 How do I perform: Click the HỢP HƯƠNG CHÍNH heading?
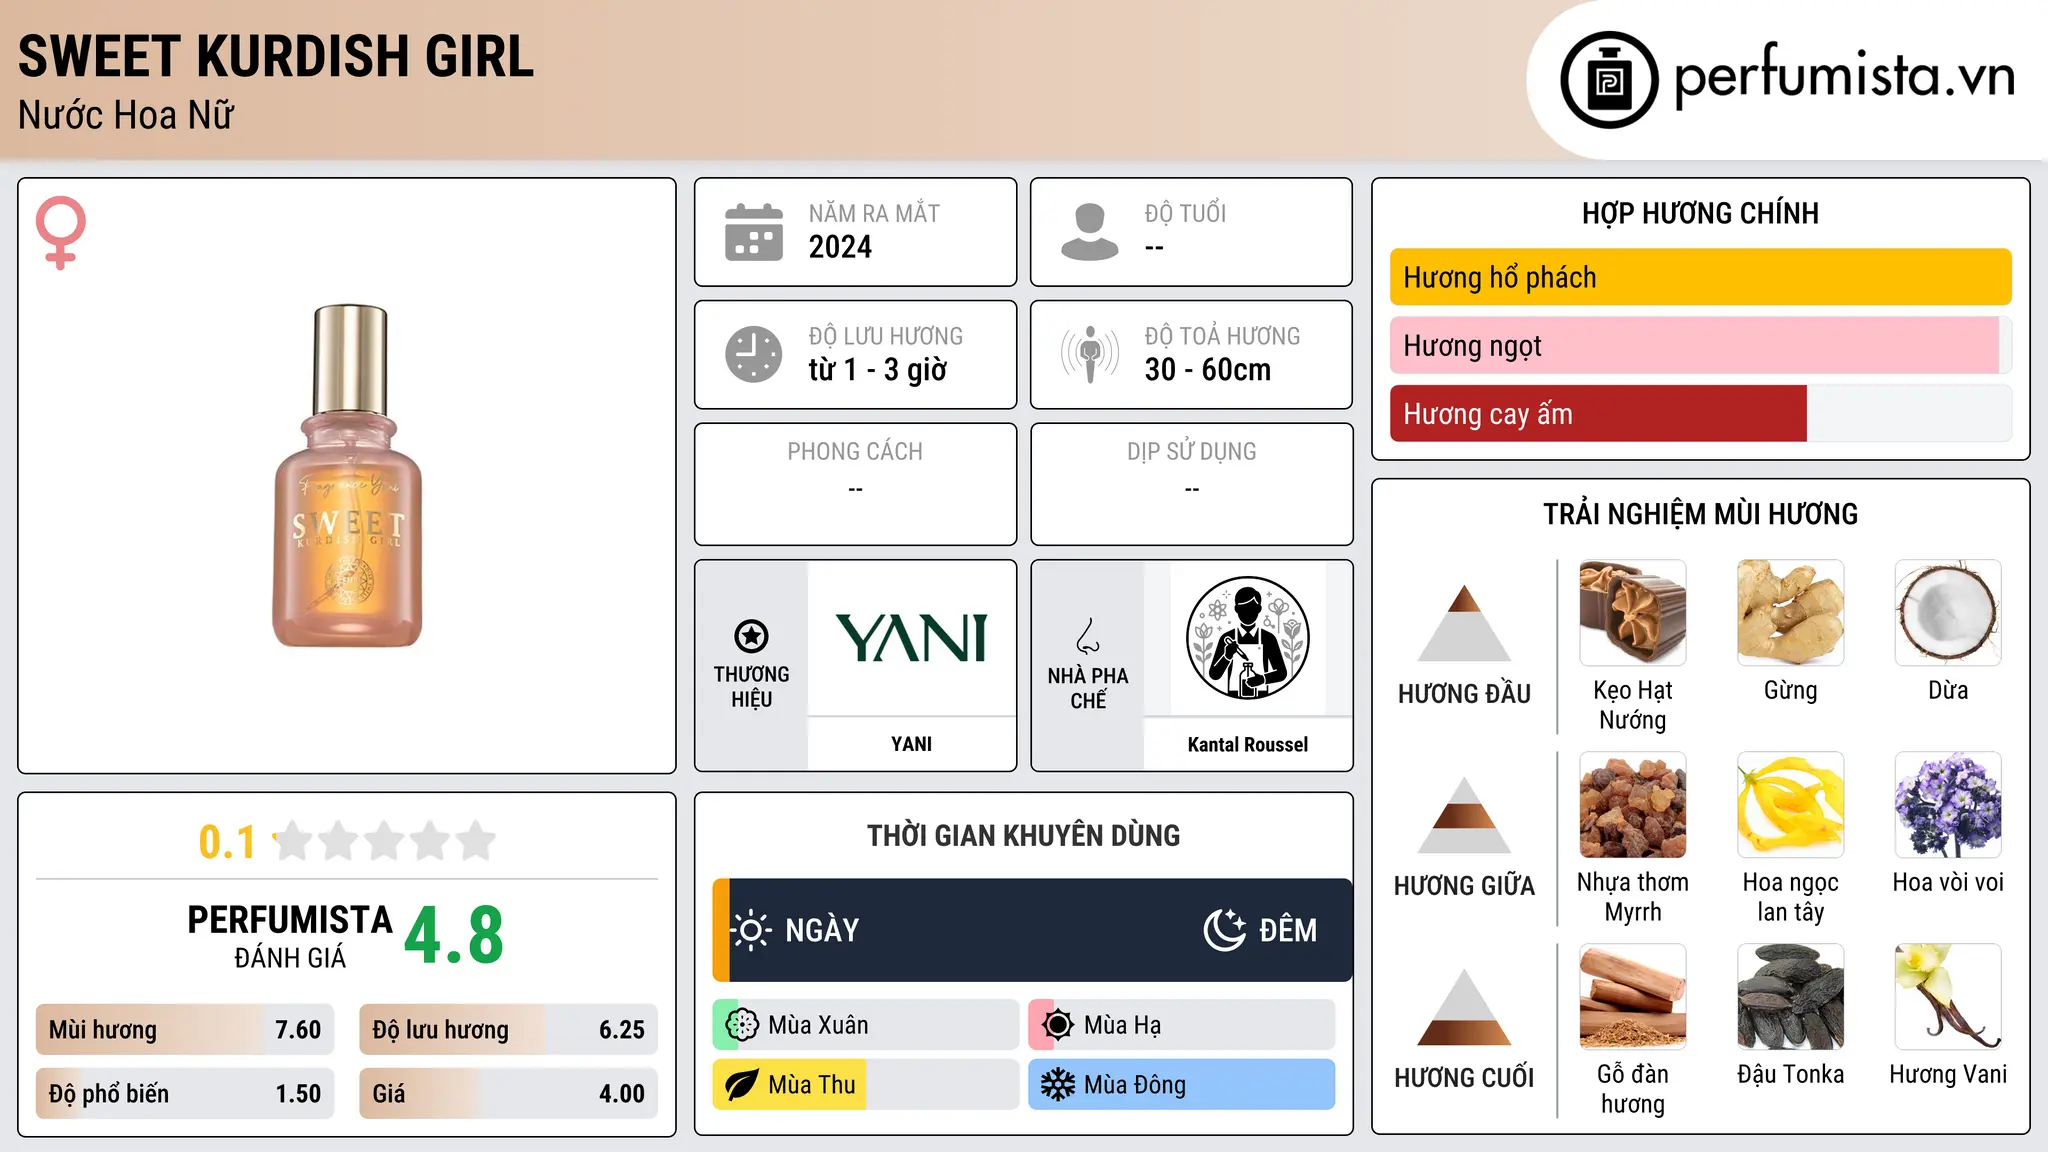(x=1700, y=213)
